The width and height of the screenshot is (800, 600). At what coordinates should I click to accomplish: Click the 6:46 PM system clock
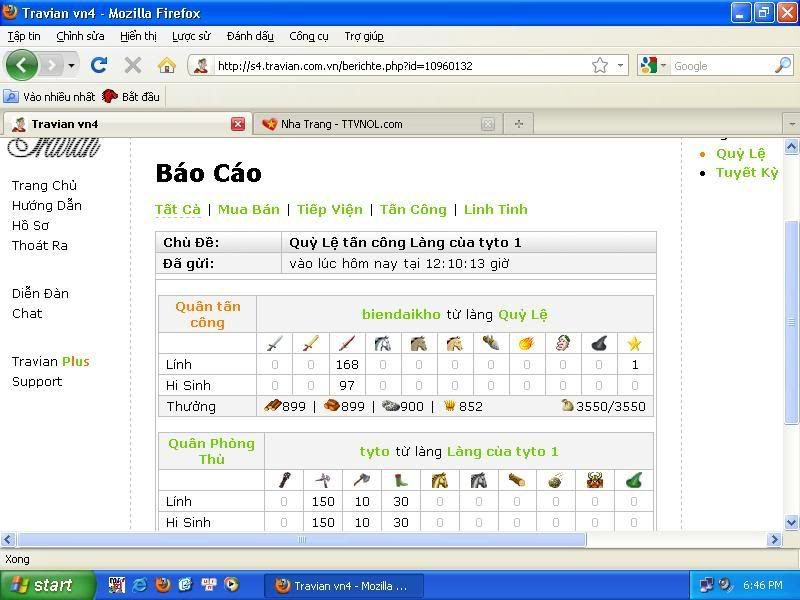pos(763,585)
